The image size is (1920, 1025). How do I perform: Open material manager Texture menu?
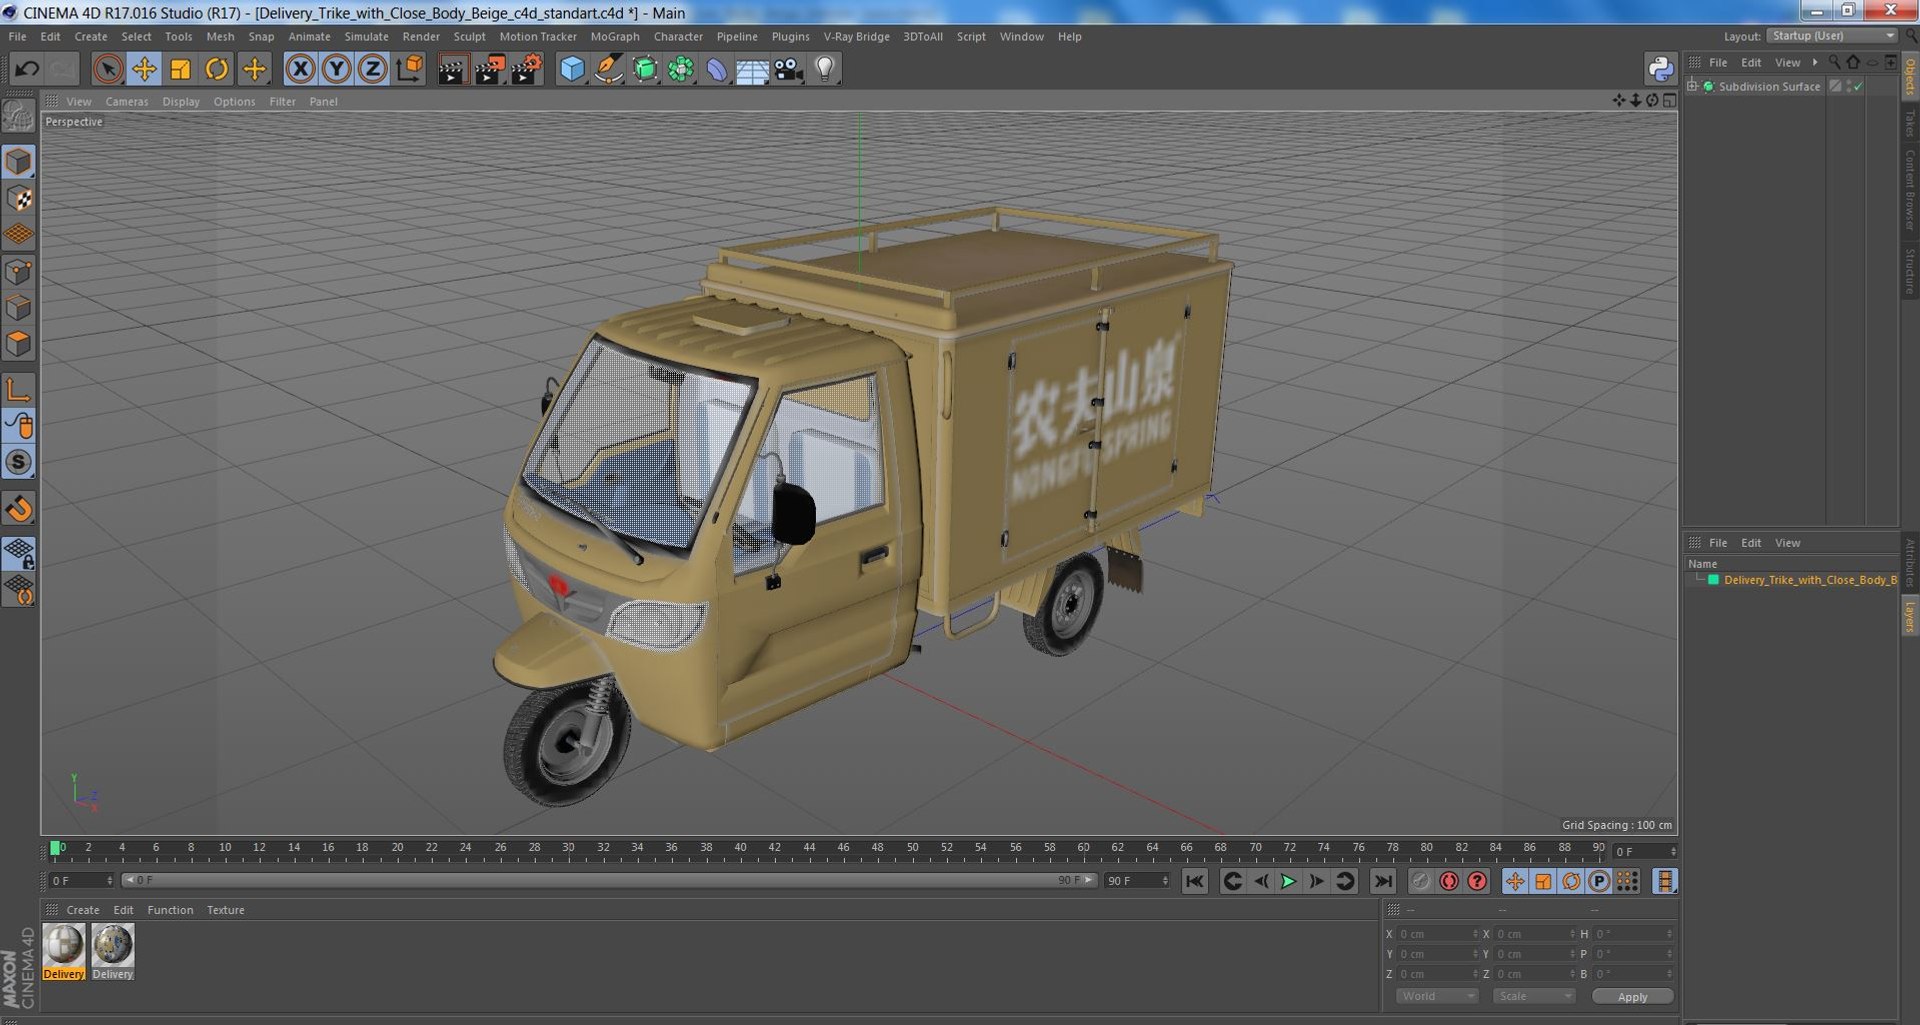point(225,911)
